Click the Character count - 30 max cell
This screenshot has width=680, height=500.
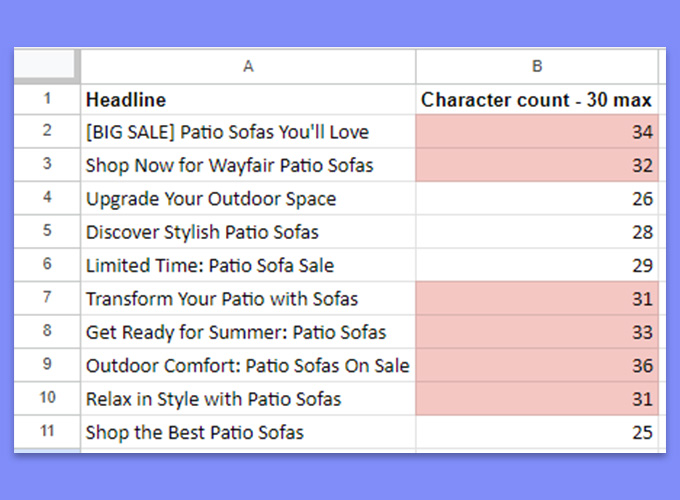click(537, 99)
